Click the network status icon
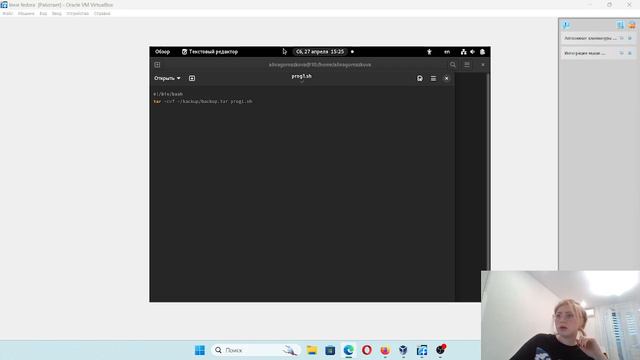640x360 pixels. point(463,52)
